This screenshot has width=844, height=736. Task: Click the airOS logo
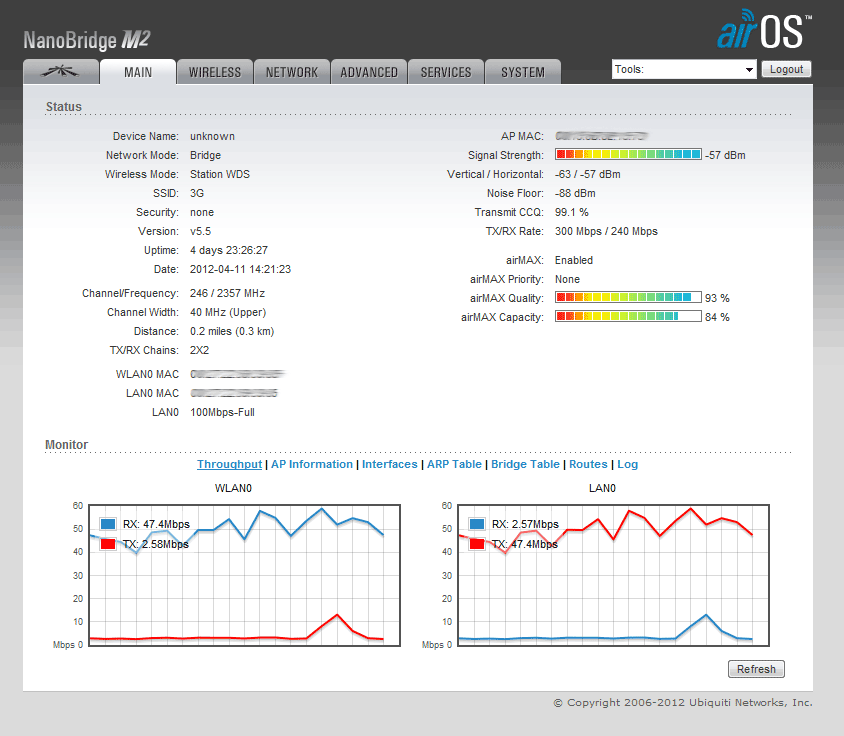click(x=764, y=30)
